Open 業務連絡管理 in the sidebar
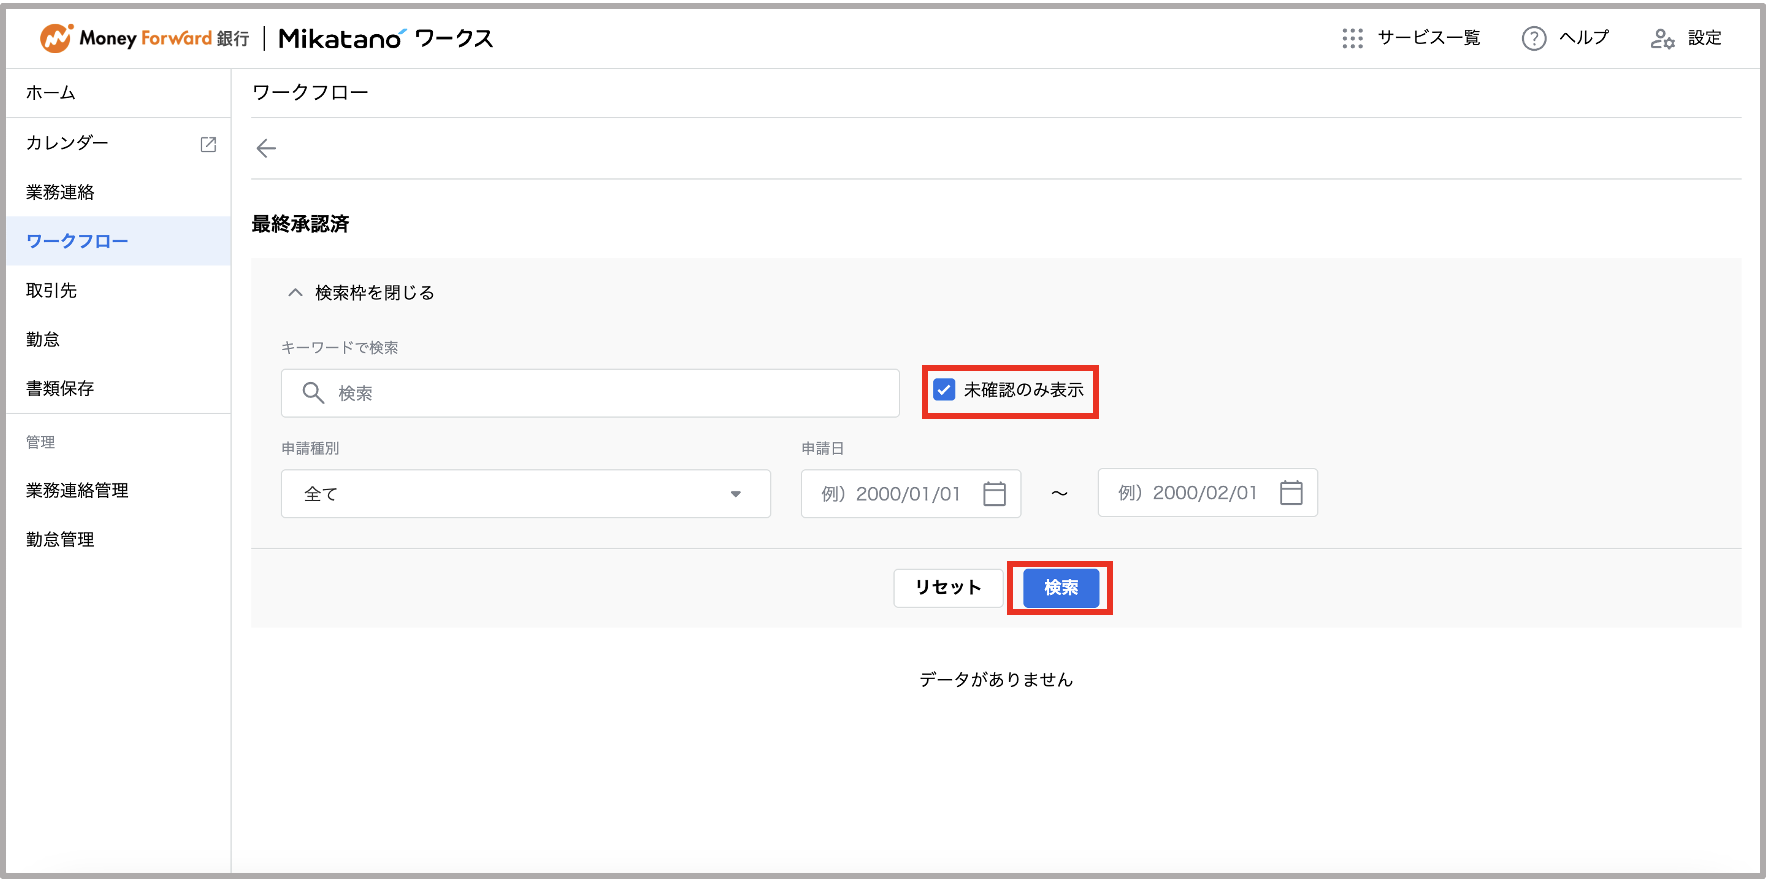 click(x=118, y=490)
